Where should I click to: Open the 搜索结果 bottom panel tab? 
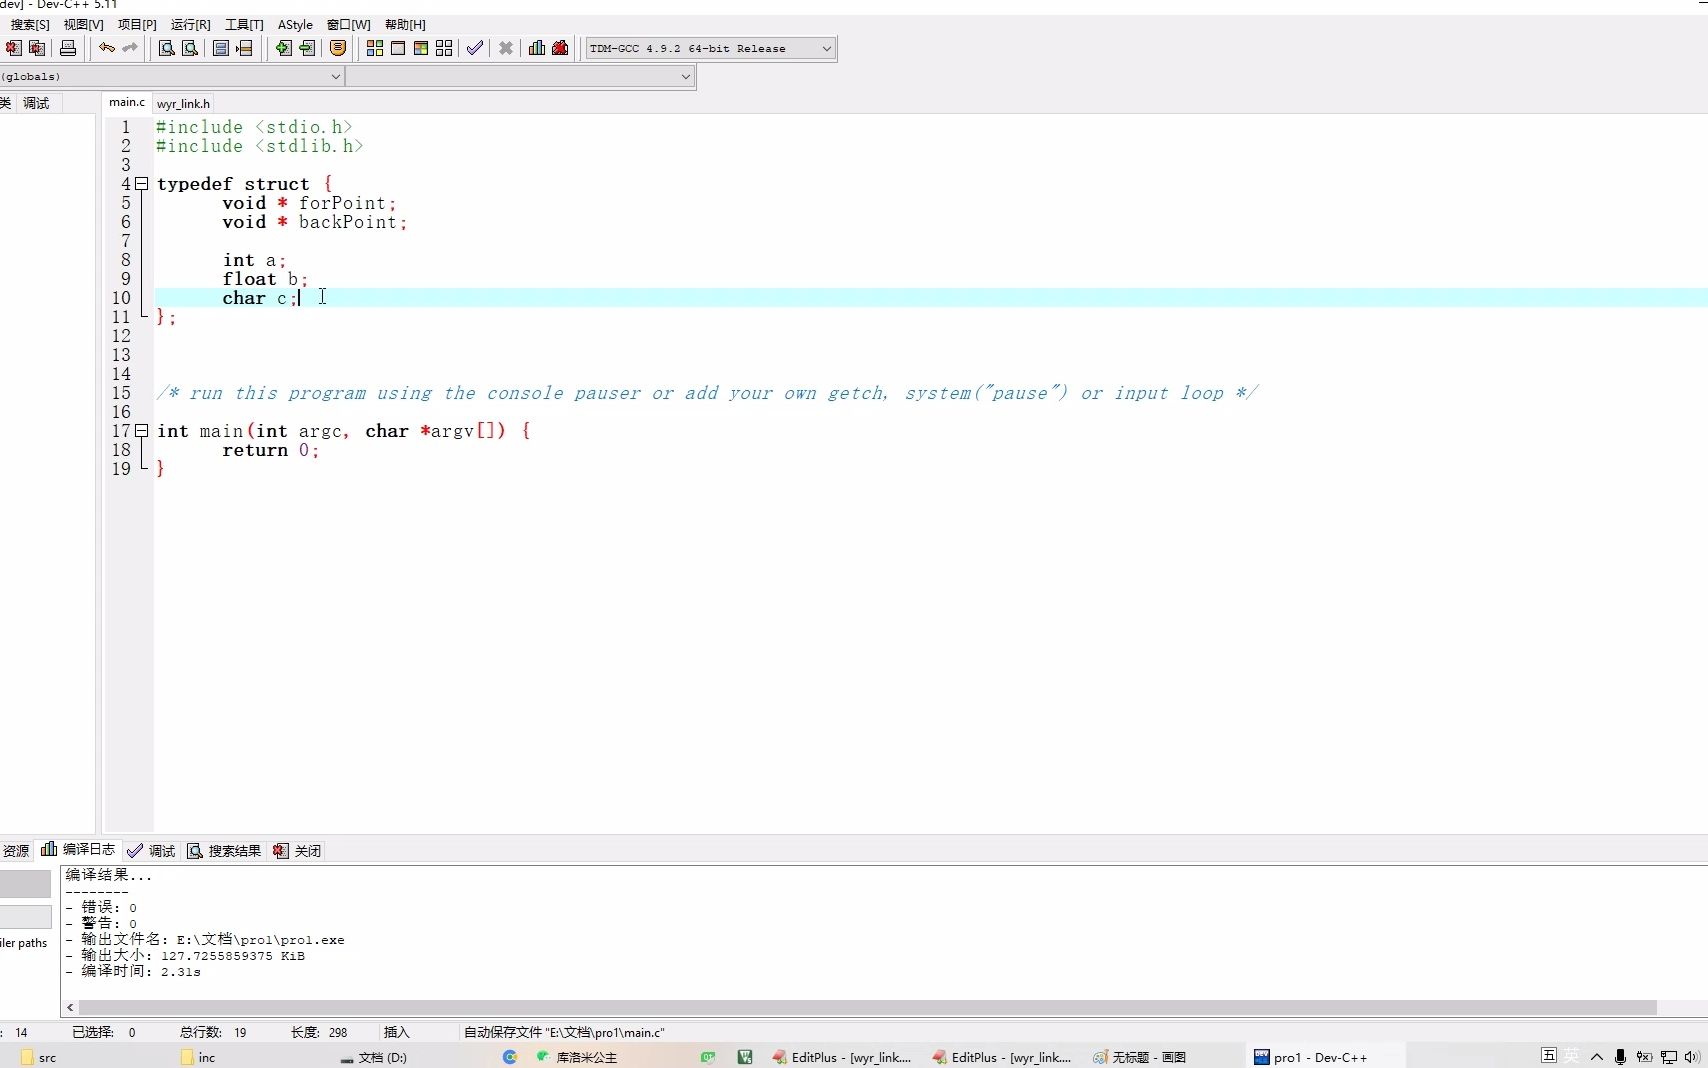tap(224, 851)
